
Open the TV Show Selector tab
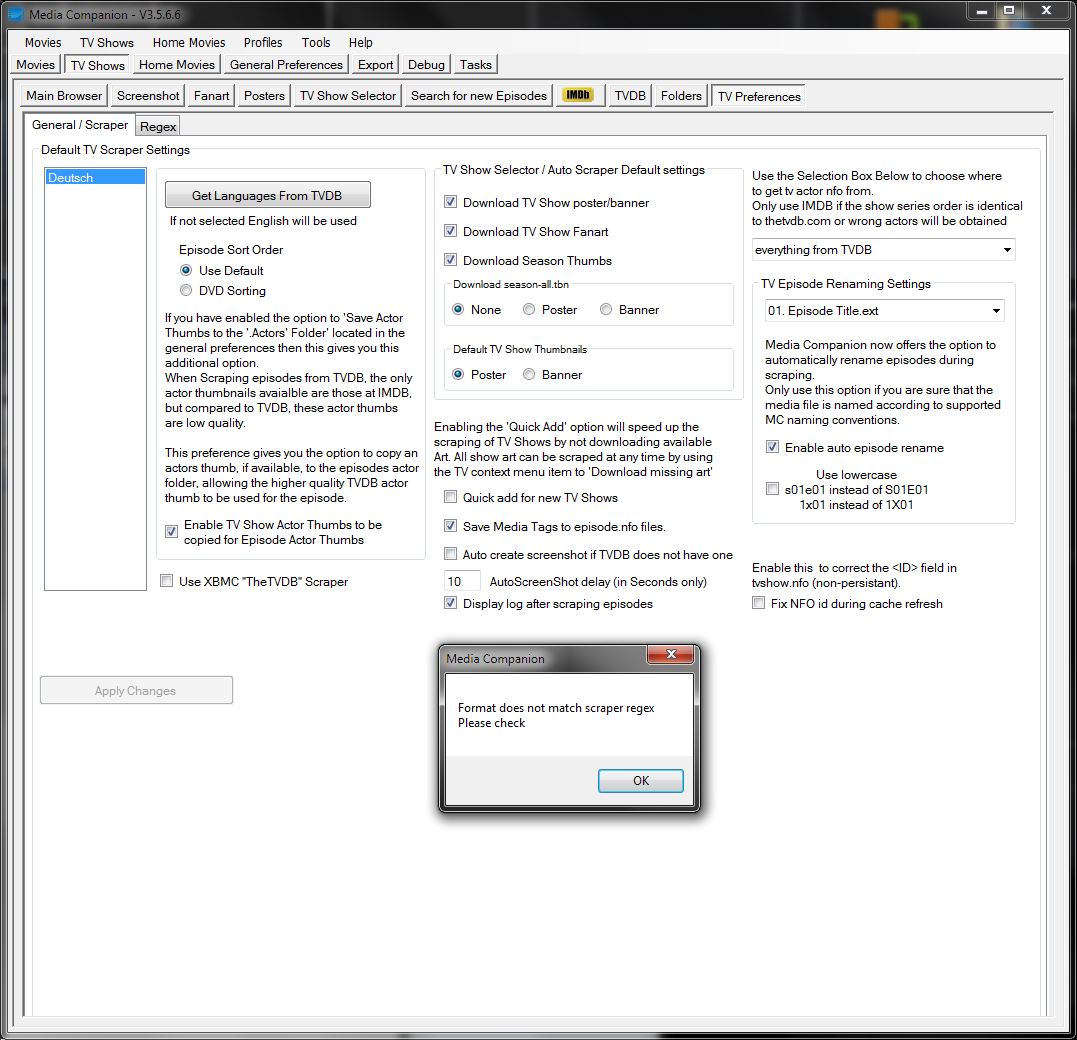pos(348,95)
